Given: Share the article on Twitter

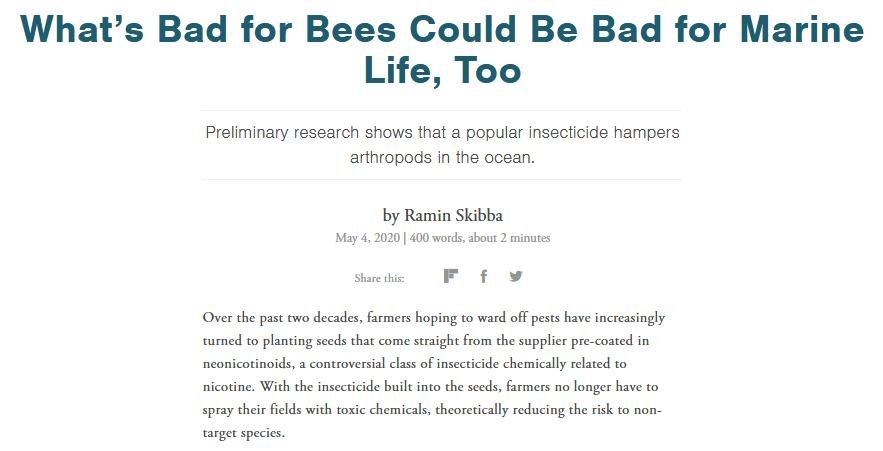Looking at the screenshot, I should click(515, 277).
